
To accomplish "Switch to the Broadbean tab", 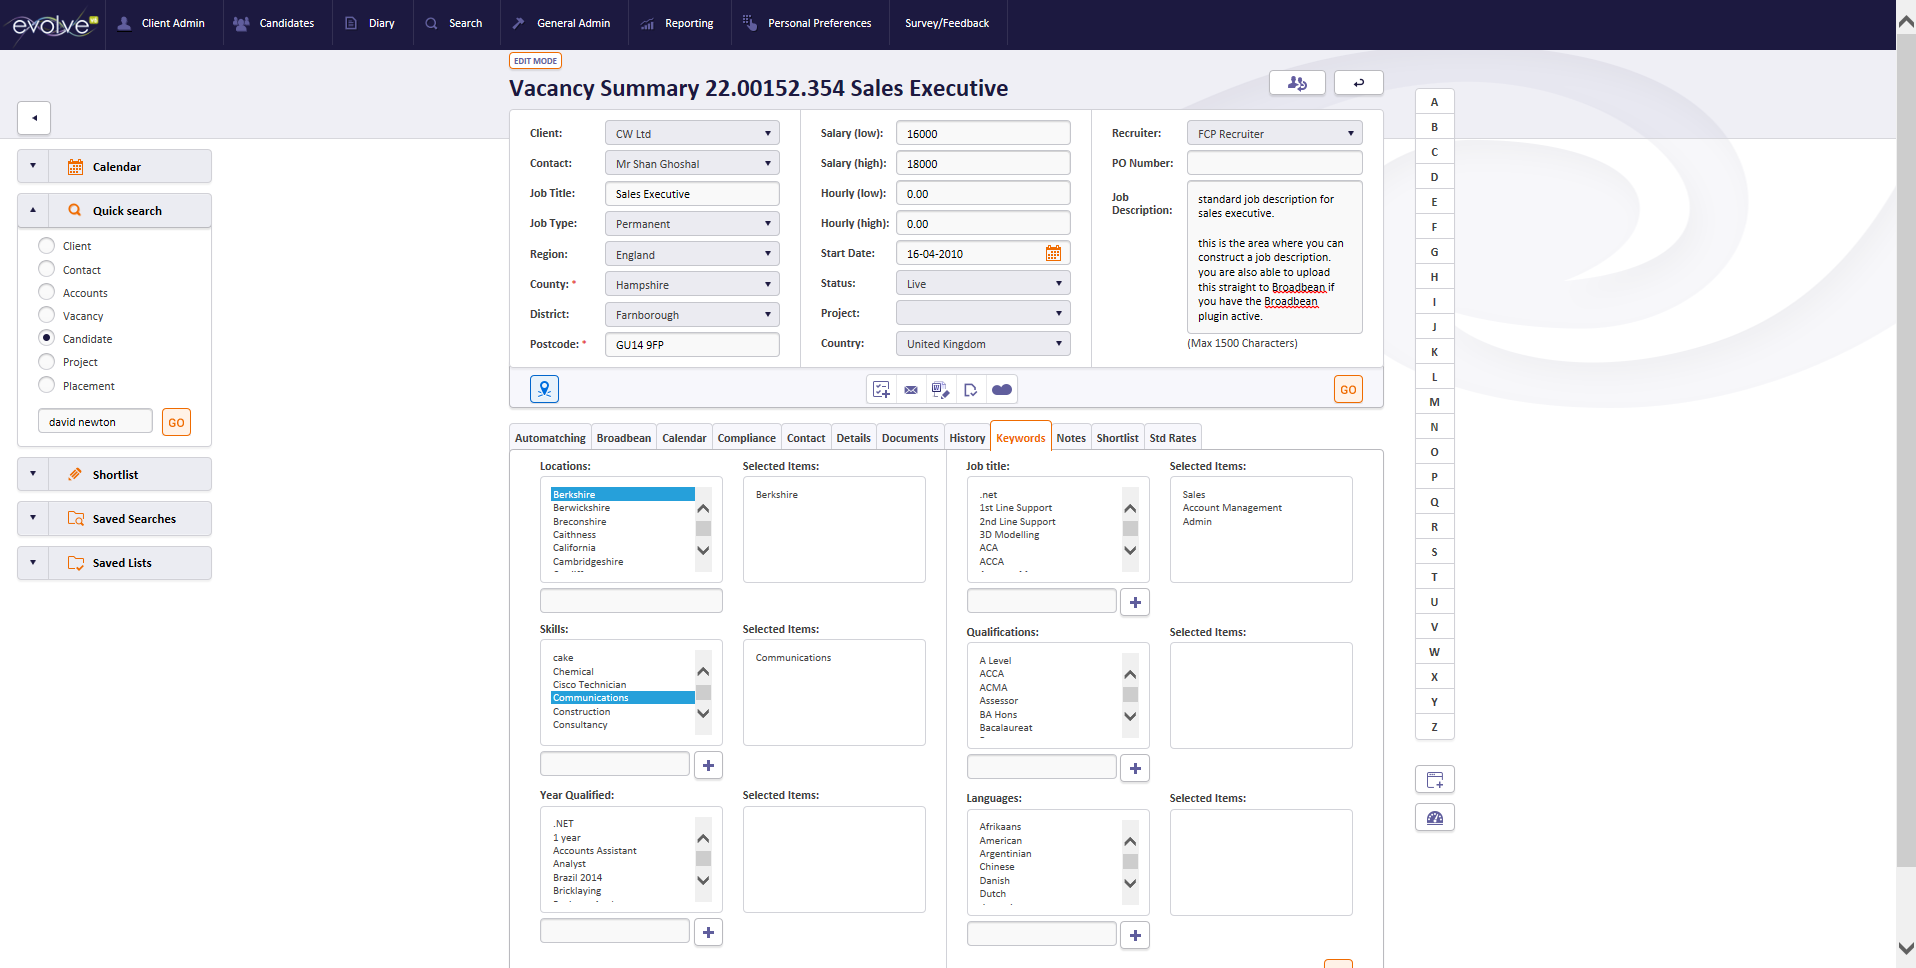I will click(623, 437).
